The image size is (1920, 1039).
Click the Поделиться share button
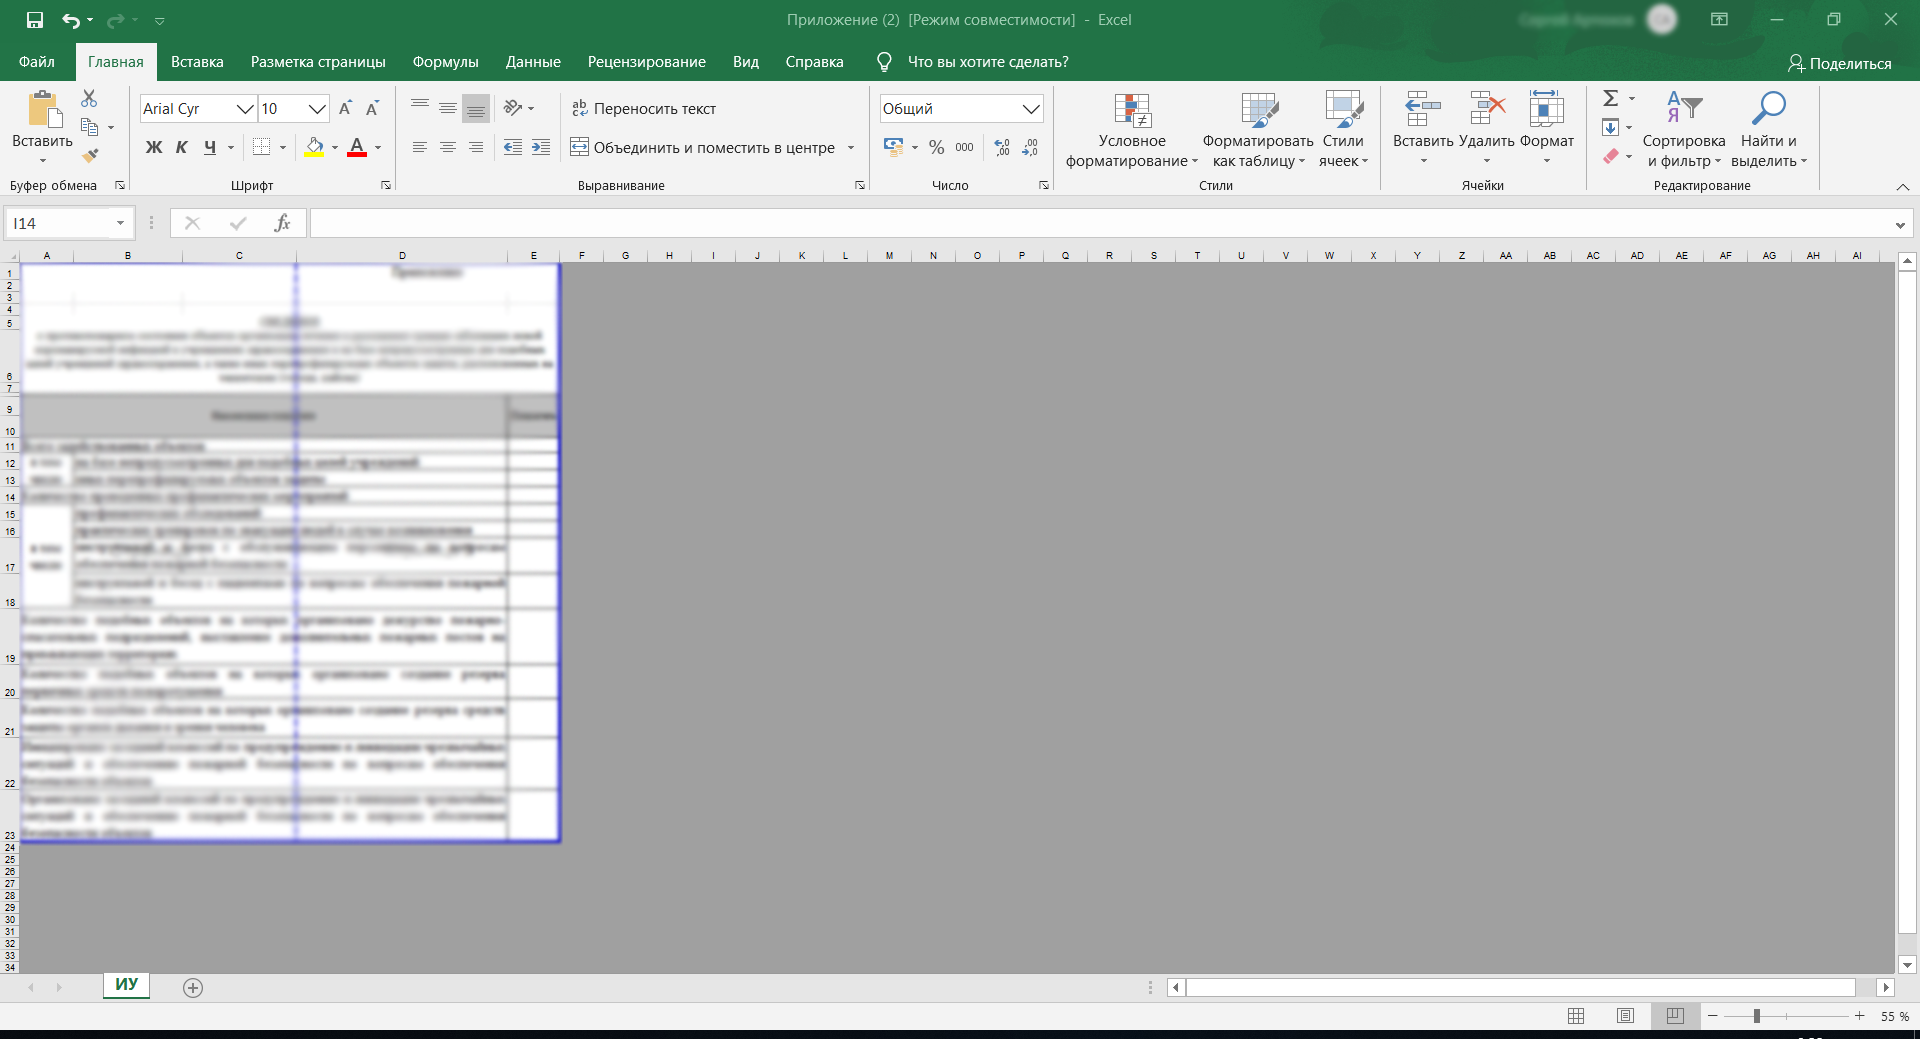click(x=1840, y=63)
